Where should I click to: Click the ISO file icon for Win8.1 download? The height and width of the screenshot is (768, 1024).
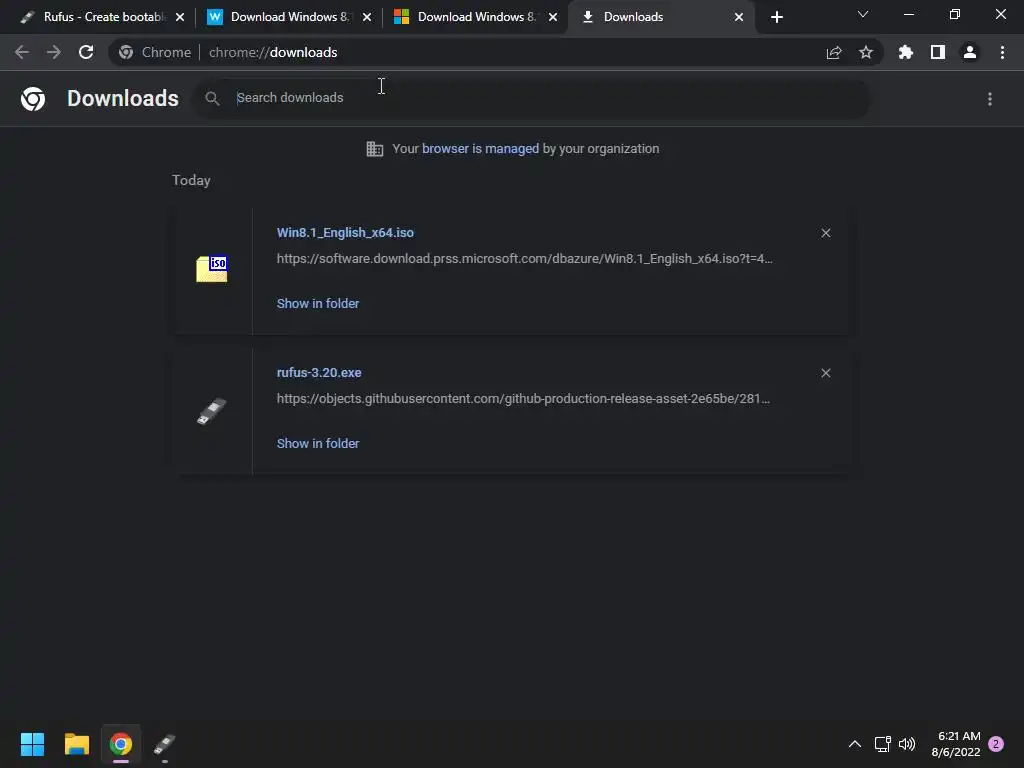pos(212,268)
